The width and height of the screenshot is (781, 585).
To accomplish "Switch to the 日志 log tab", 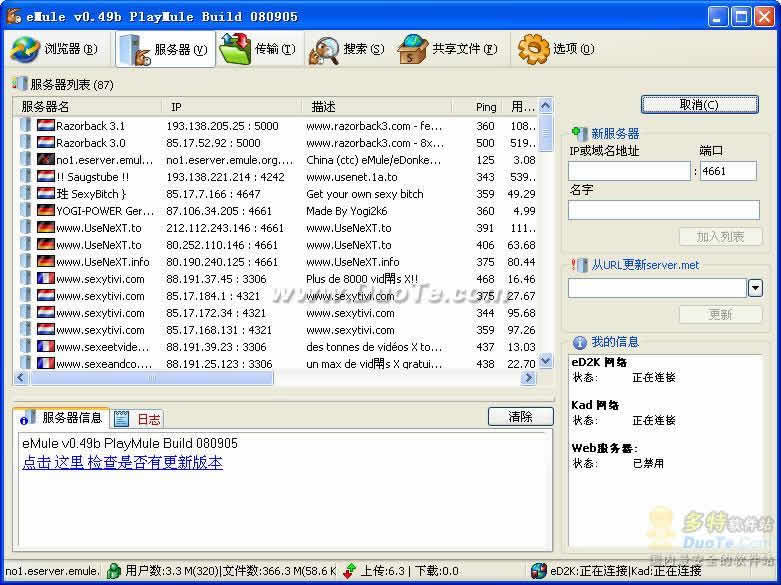I will tap(137, 419).
